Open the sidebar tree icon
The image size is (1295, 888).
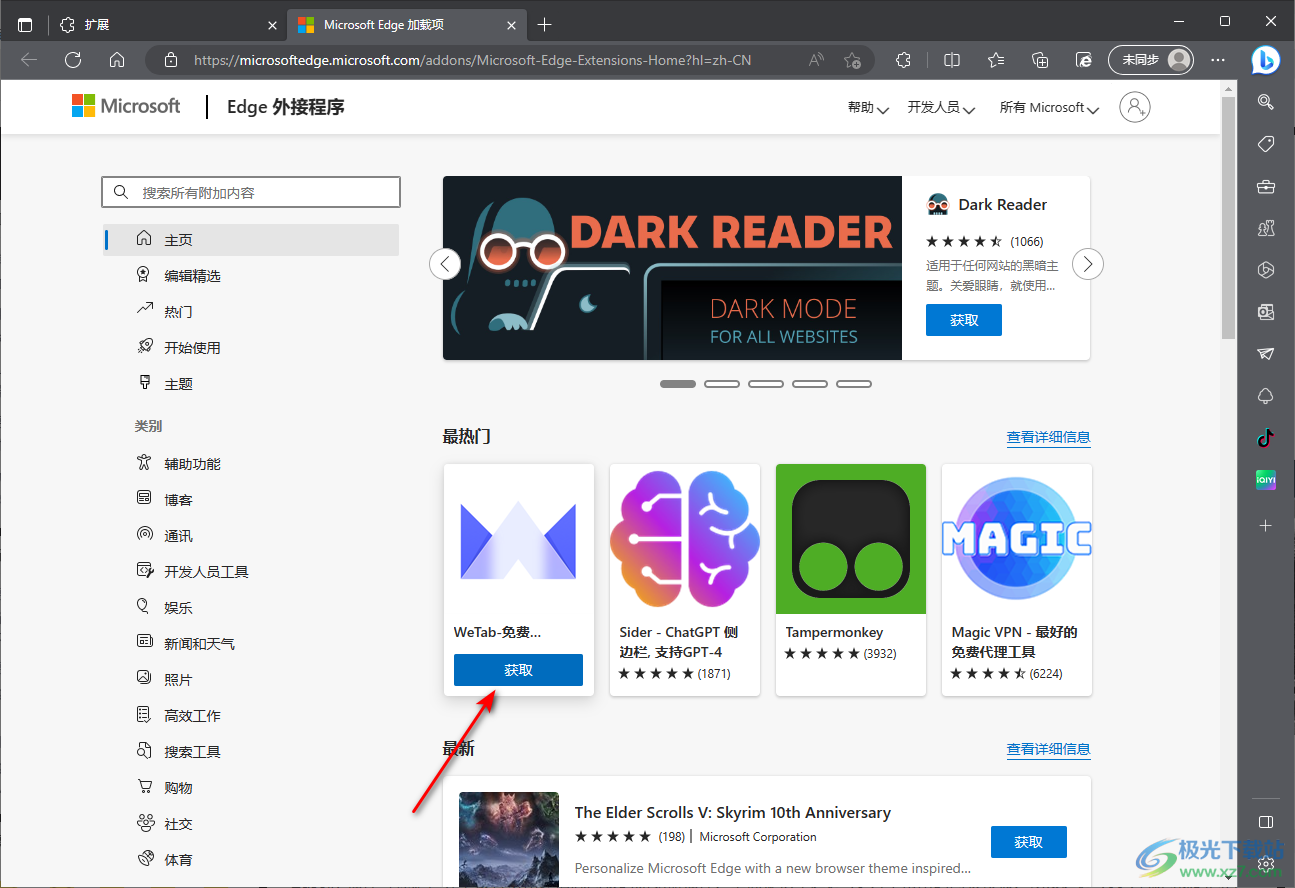click(x=1266, y=396)
